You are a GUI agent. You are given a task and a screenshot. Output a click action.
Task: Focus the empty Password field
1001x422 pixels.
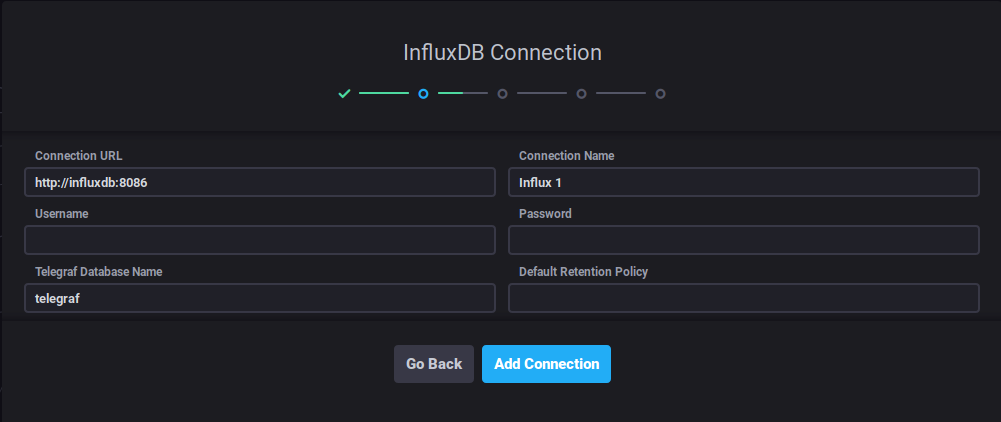[744, 240]
